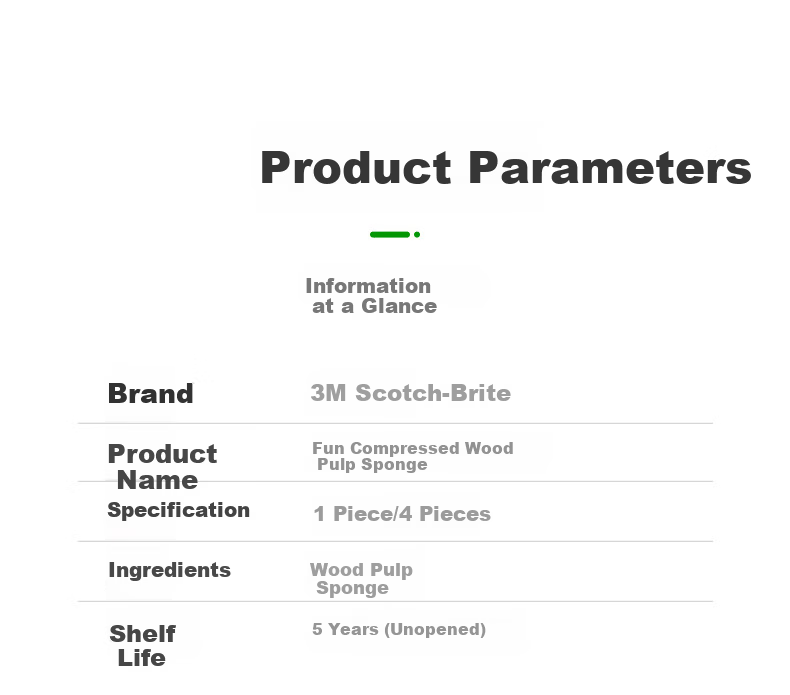Select the 5 Years (Unopened) value
Image resolution: width=790 pixels, height=695 pixels.
tap(399, 629)
